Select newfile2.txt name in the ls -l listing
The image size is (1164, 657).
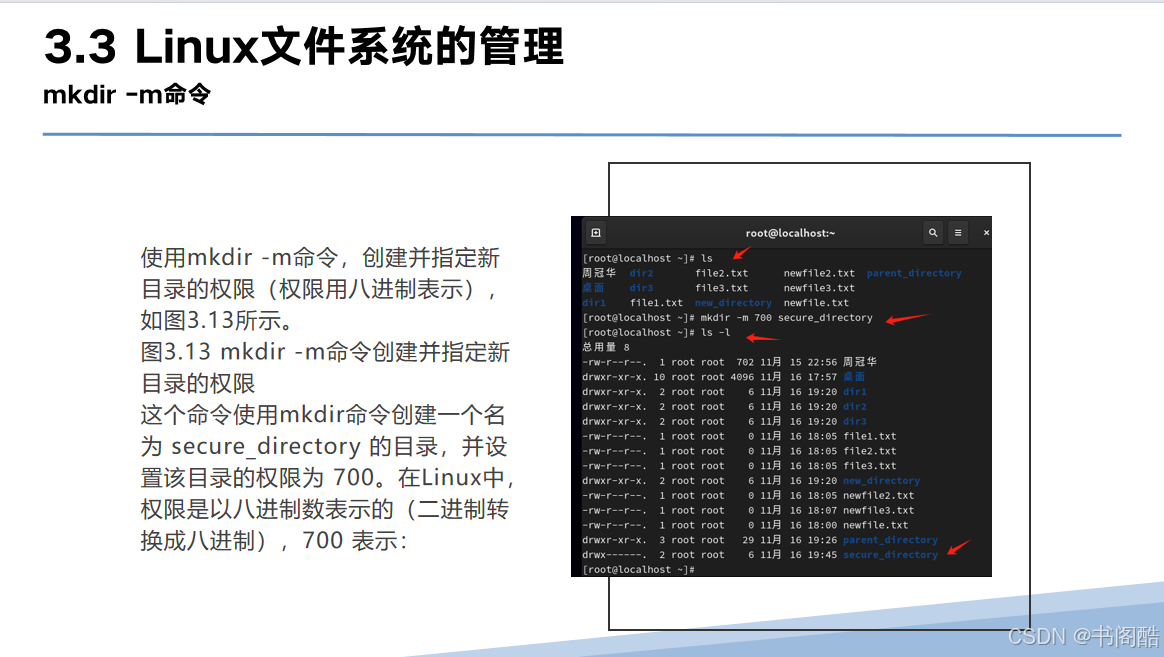tap(878, 496)
